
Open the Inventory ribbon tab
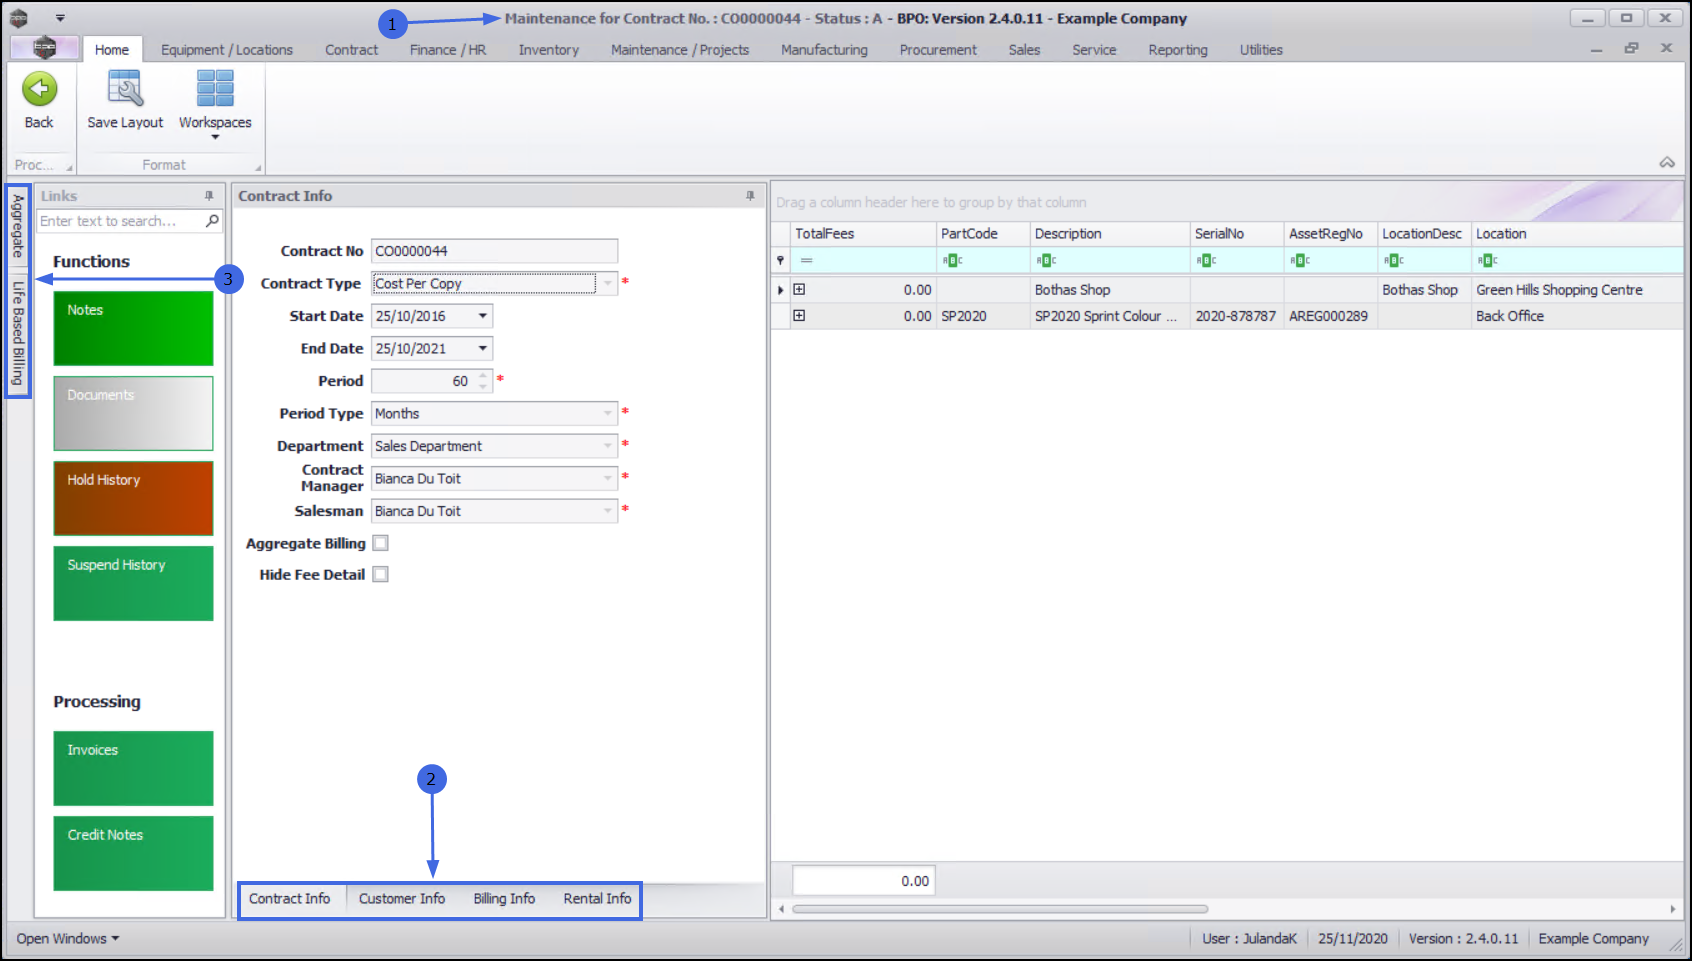(x=548, y=50)
